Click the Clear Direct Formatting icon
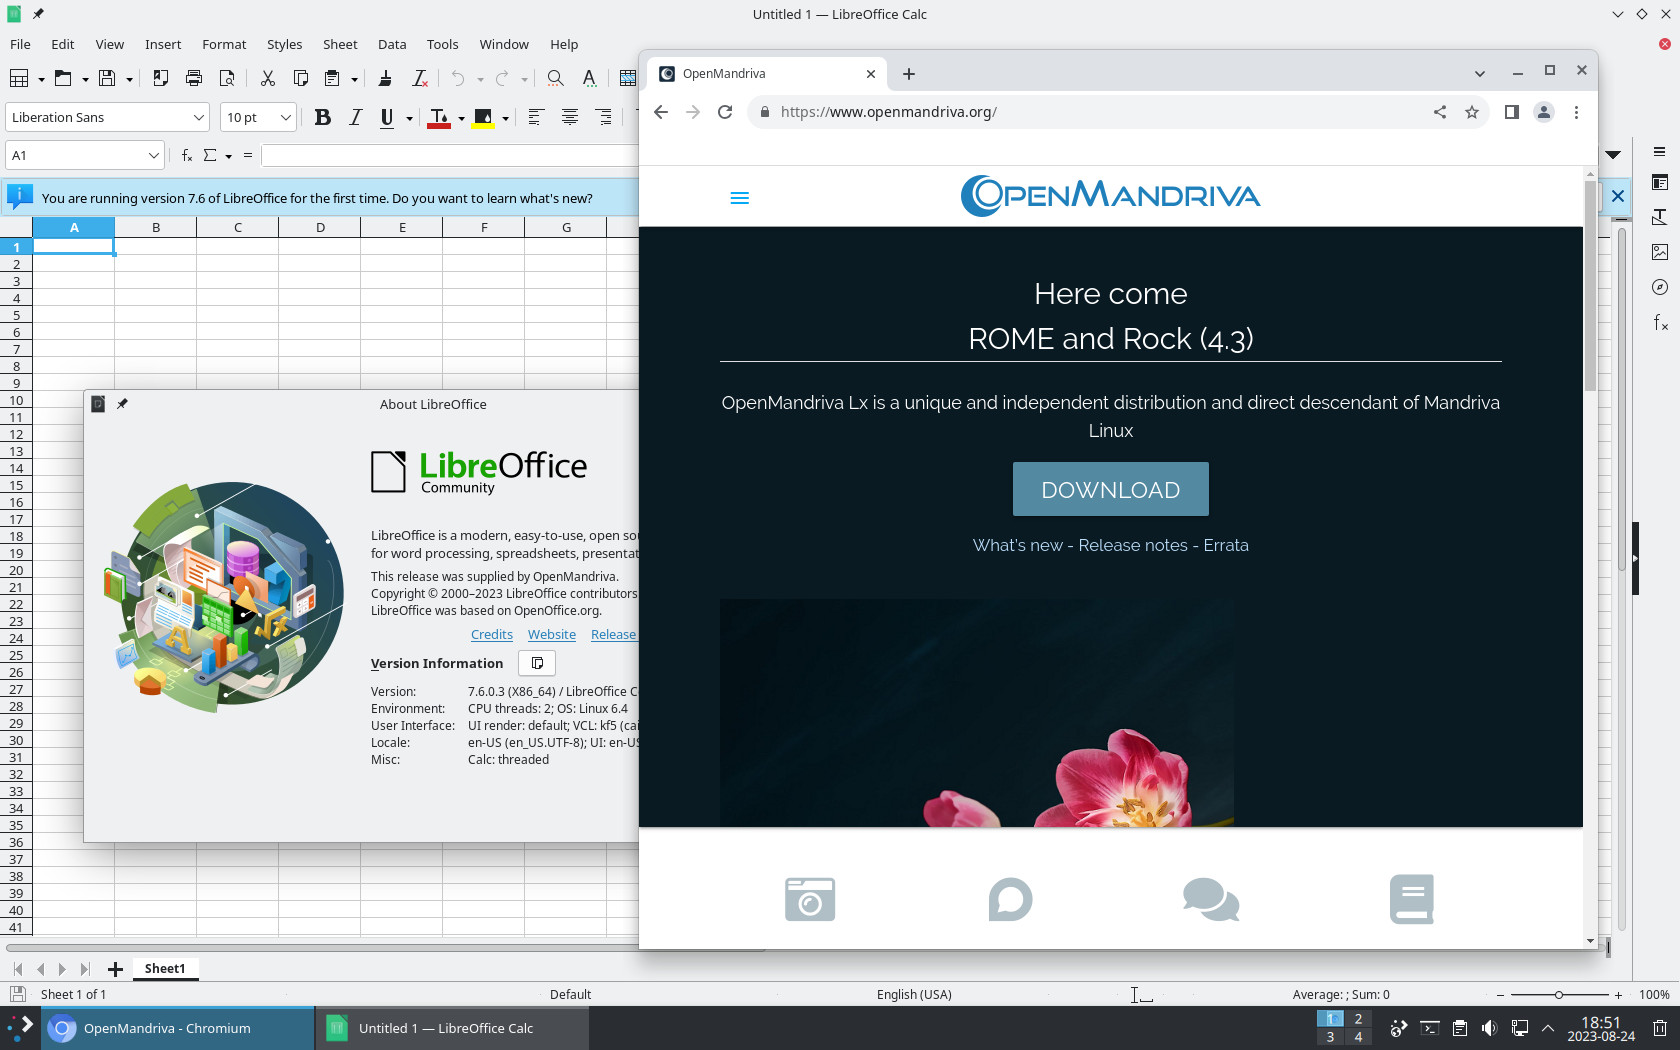The height and width of the screenshot is (1050, 1680). tap(420, 78)
